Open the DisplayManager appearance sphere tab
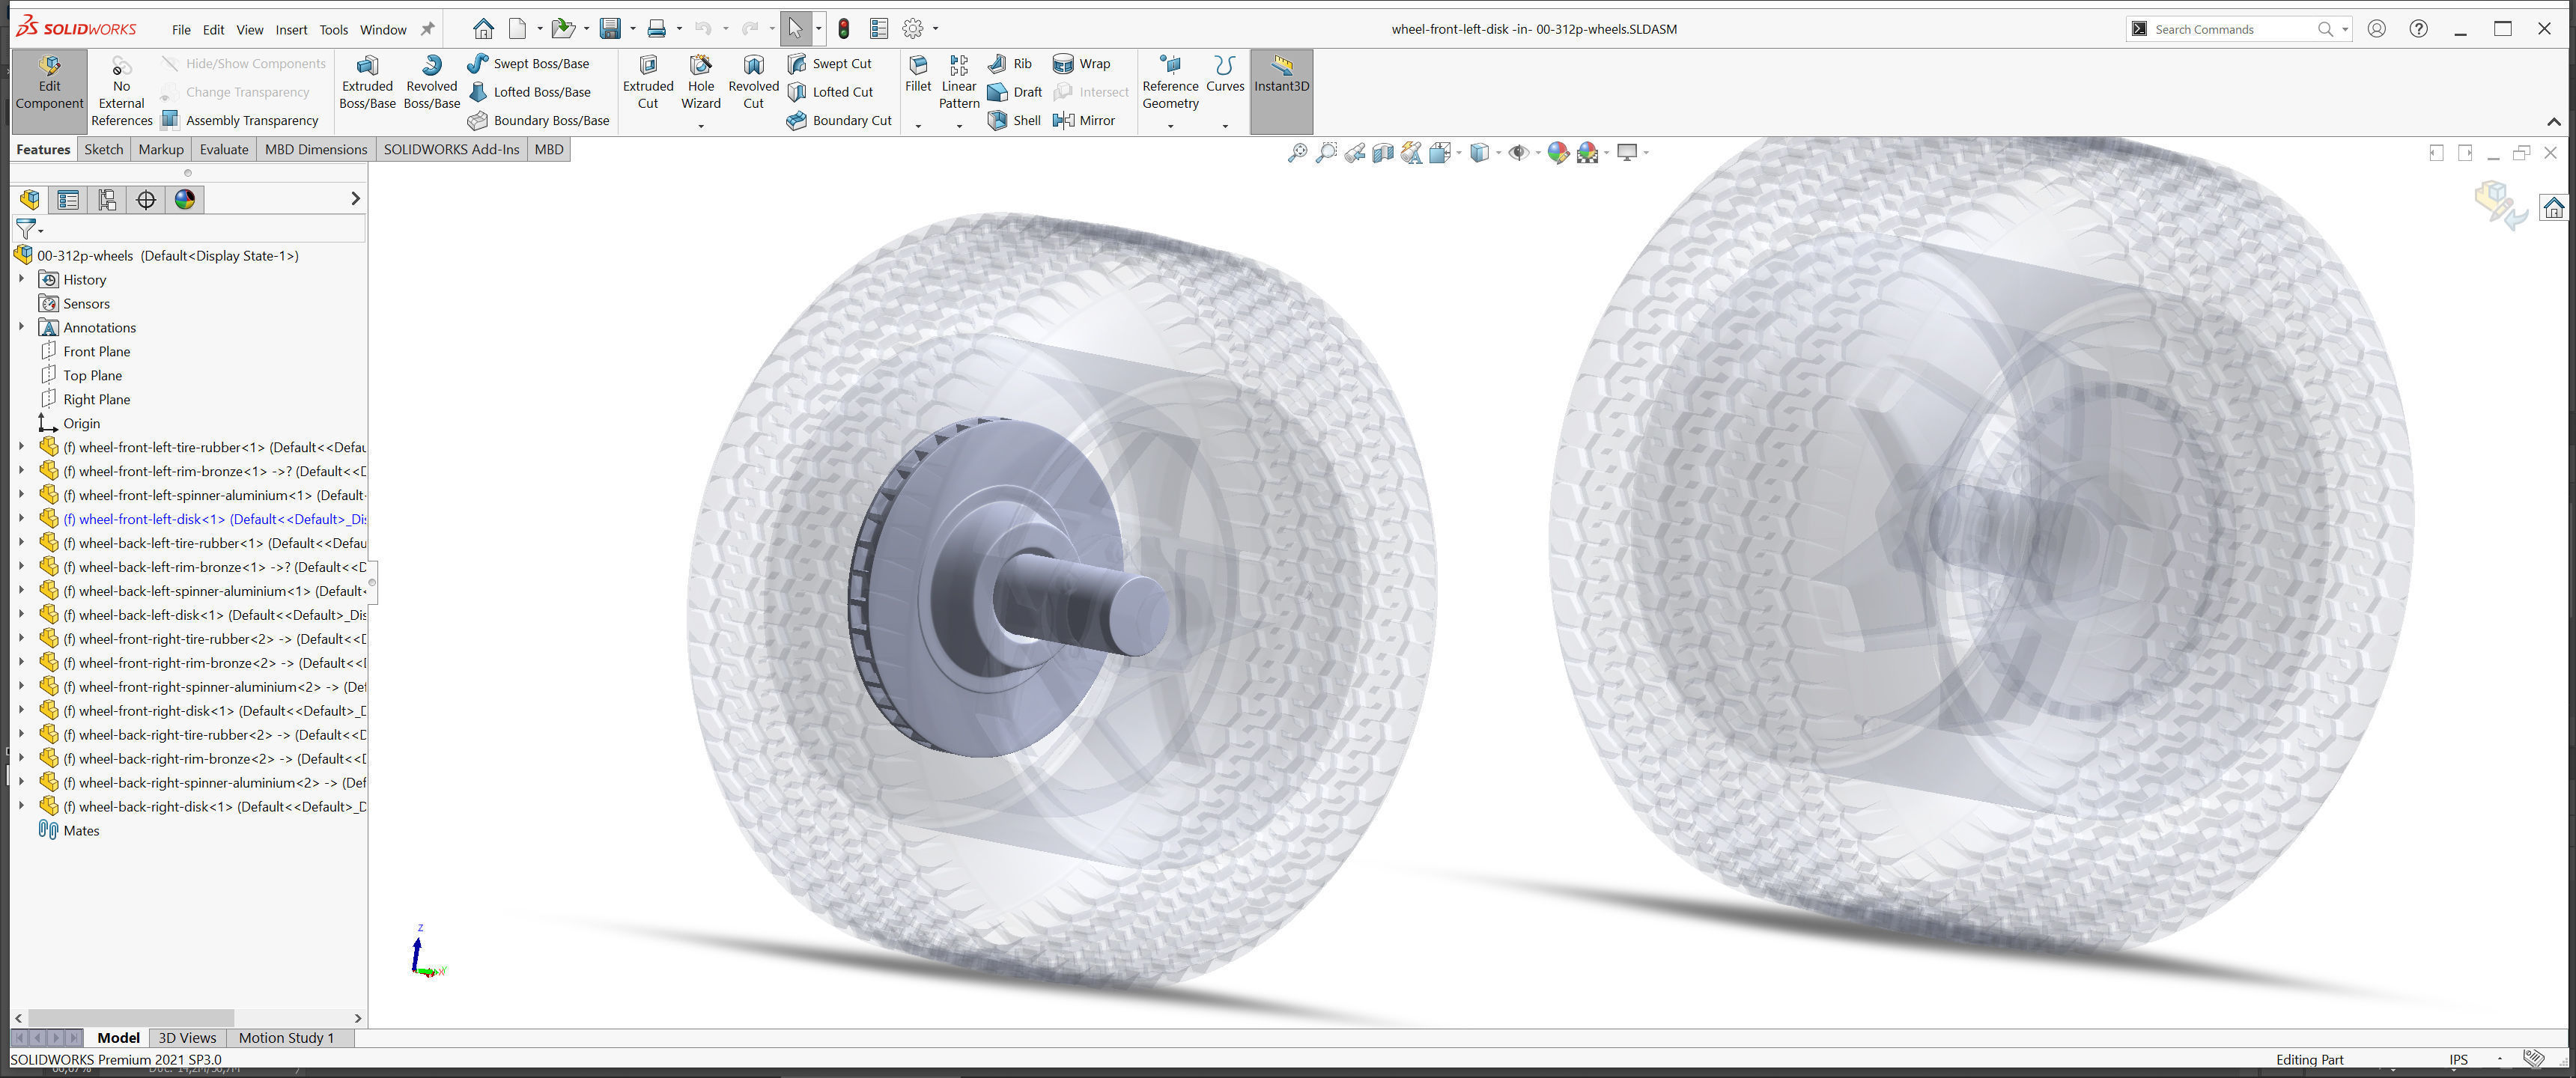 coord(185,199)
